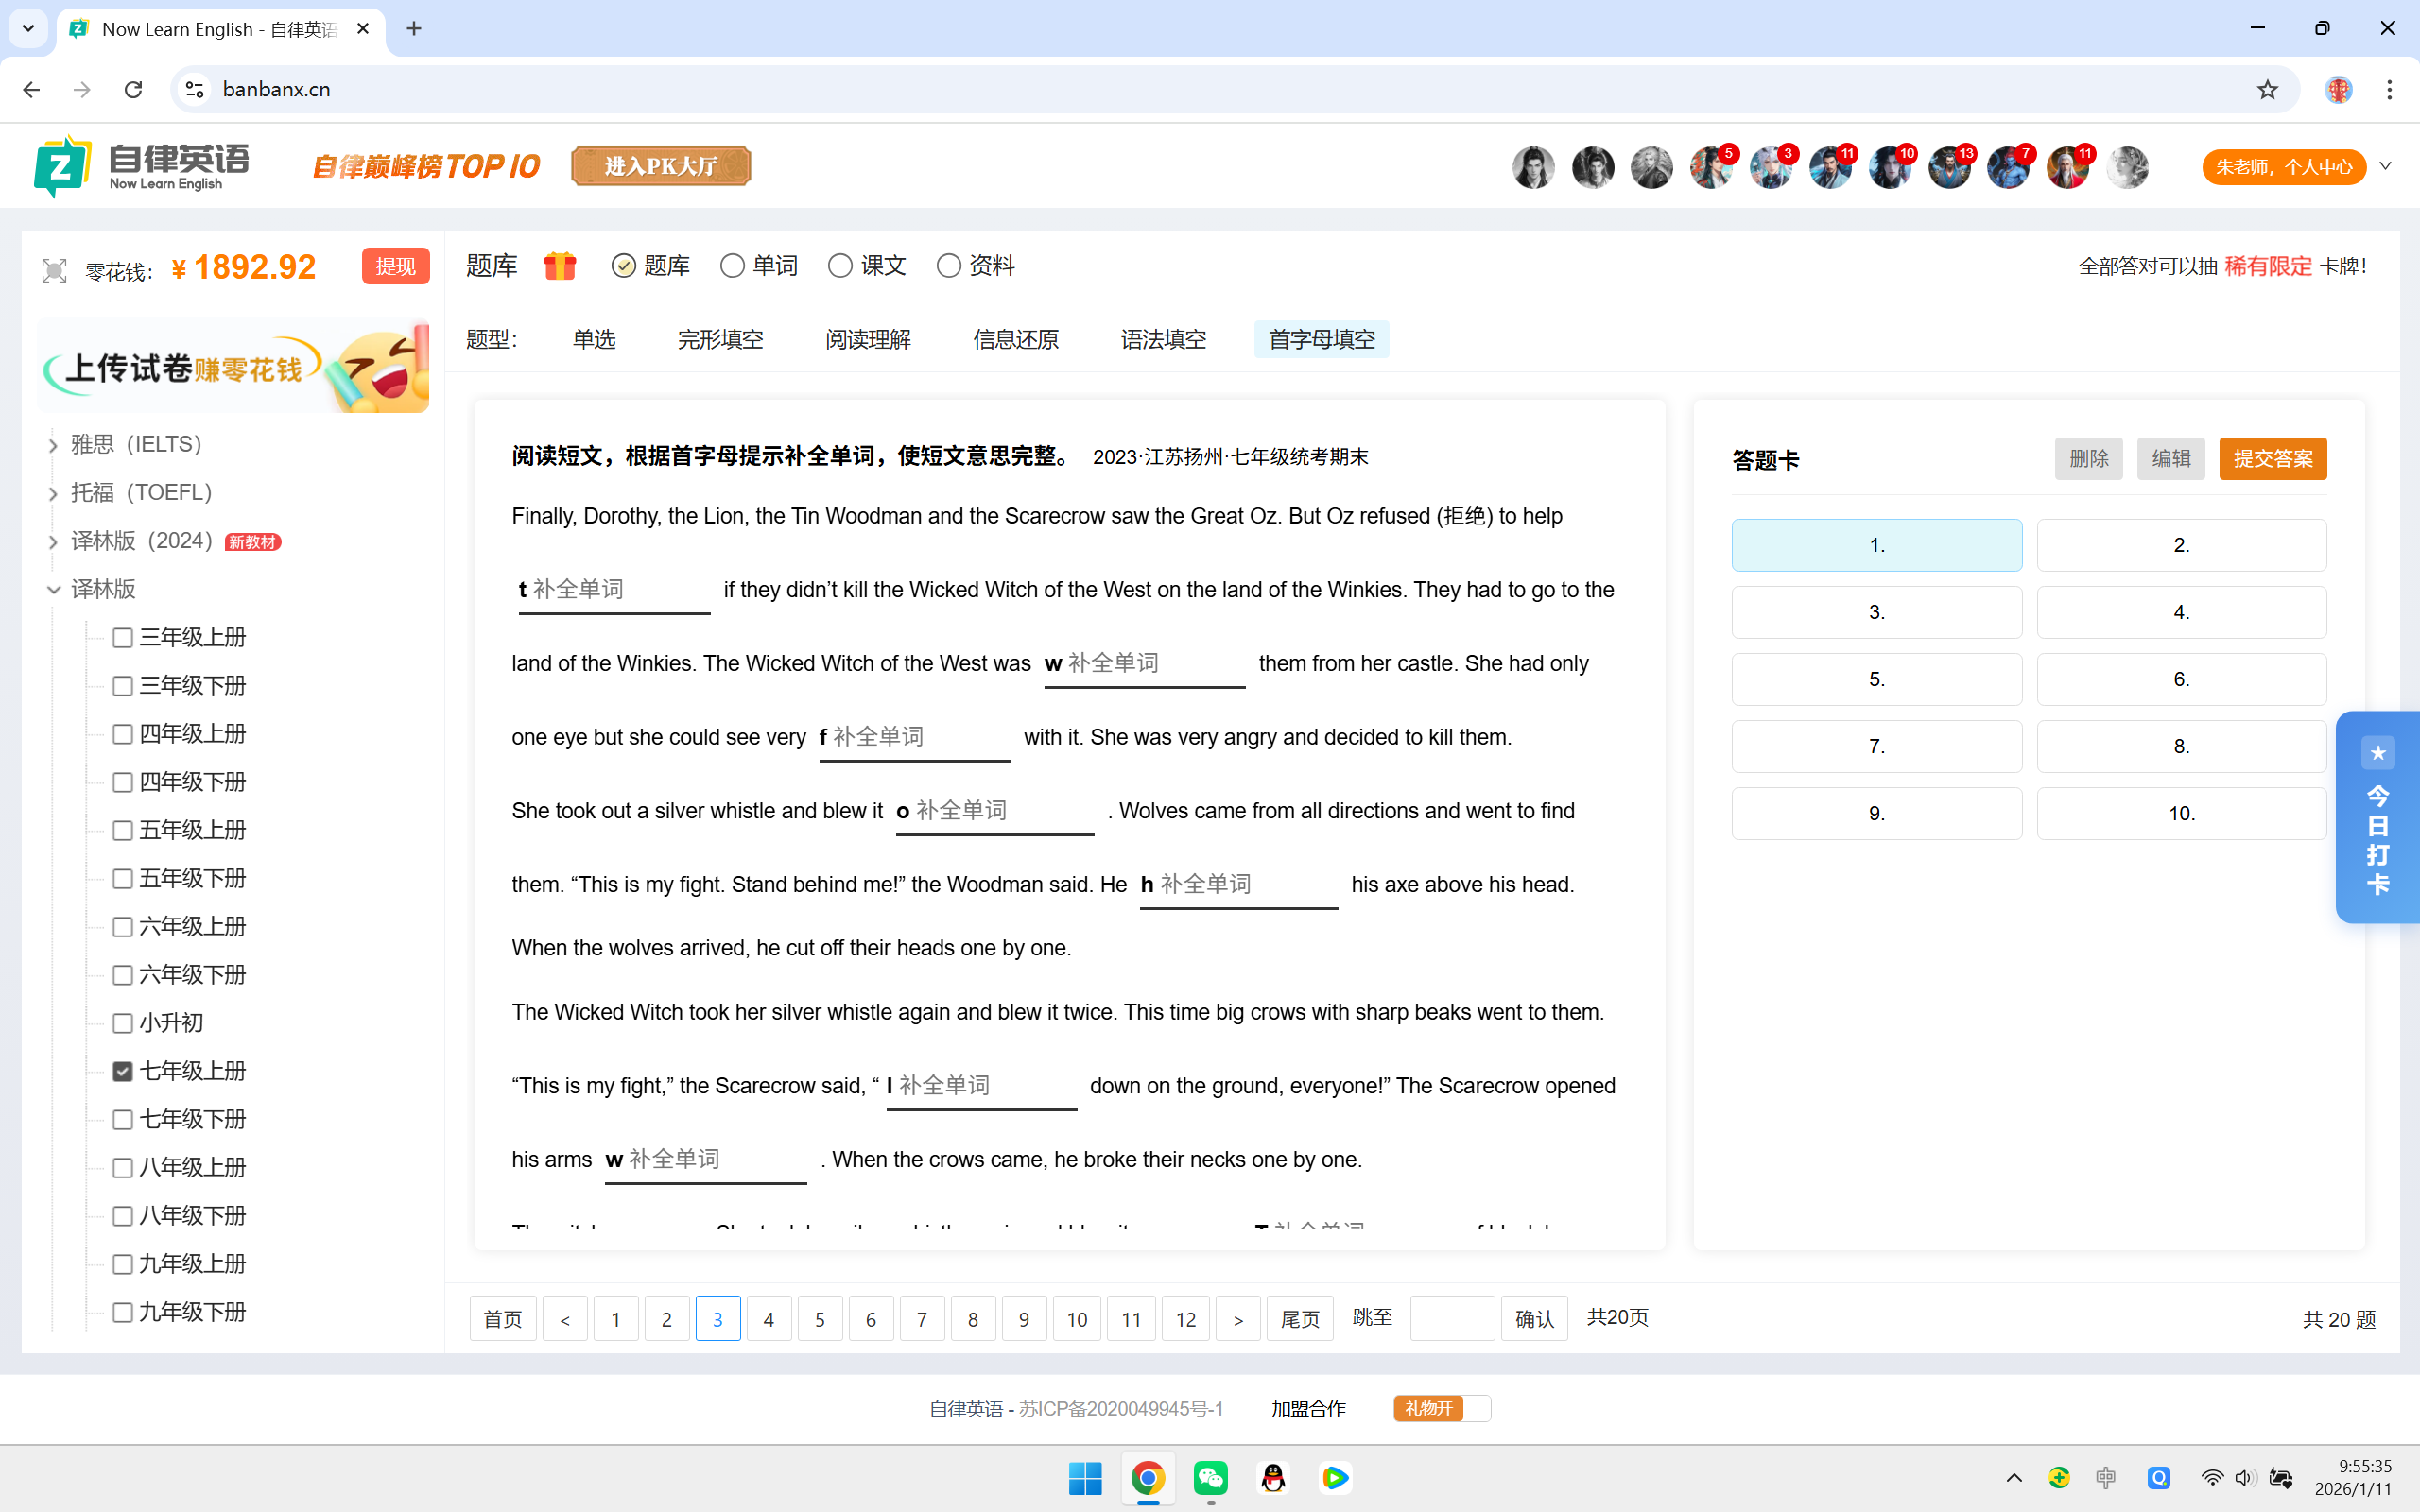Expand the 雅思 (IELTS) tree node

tap(53, 445)
